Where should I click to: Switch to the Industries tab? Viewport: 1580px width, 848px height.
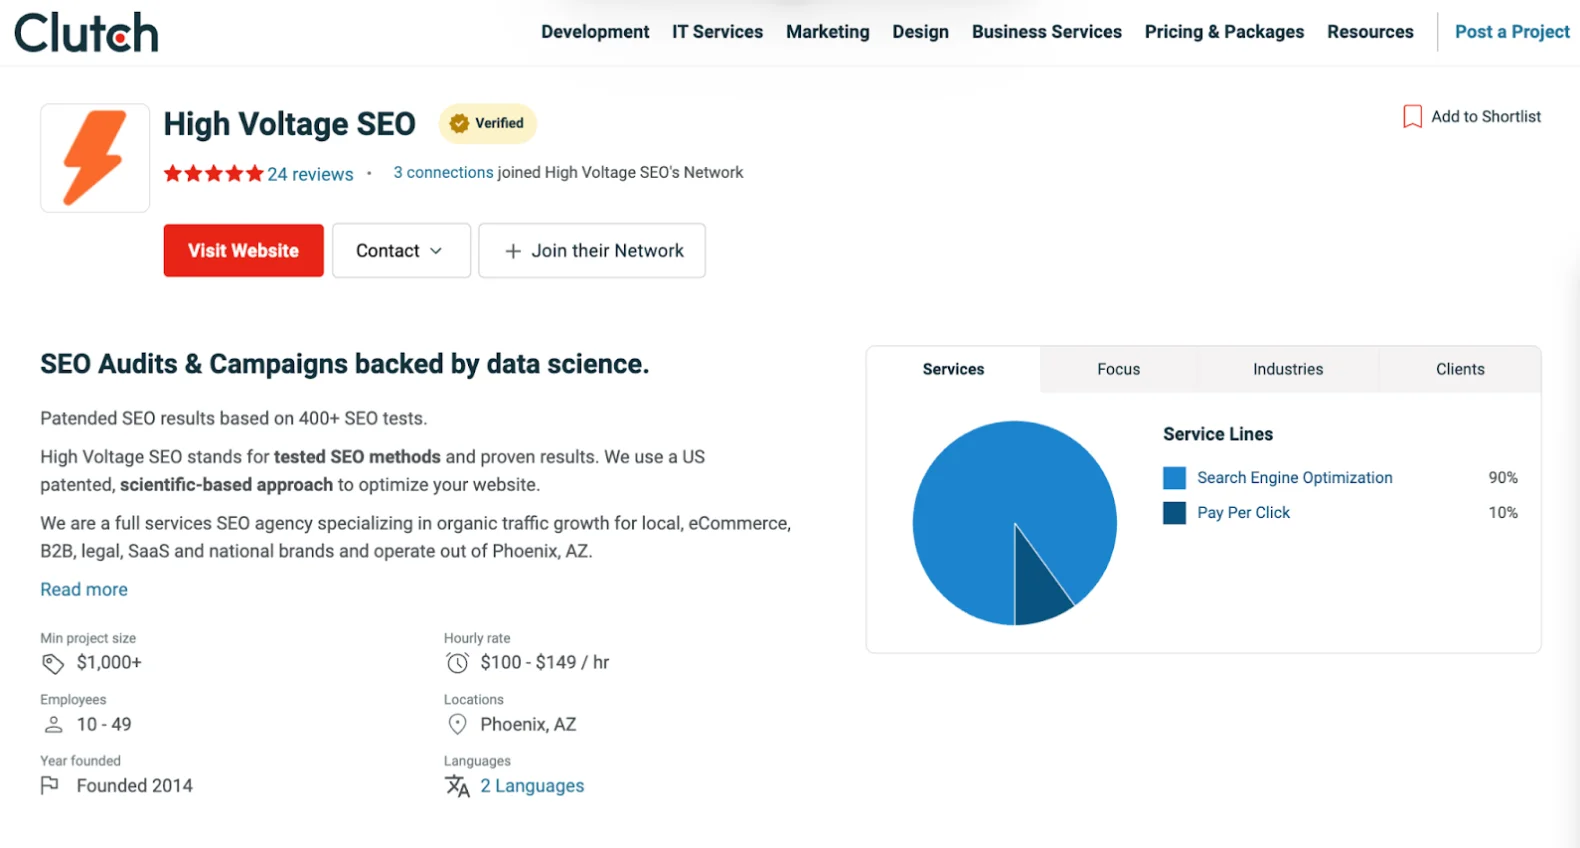click(1288, 370)
